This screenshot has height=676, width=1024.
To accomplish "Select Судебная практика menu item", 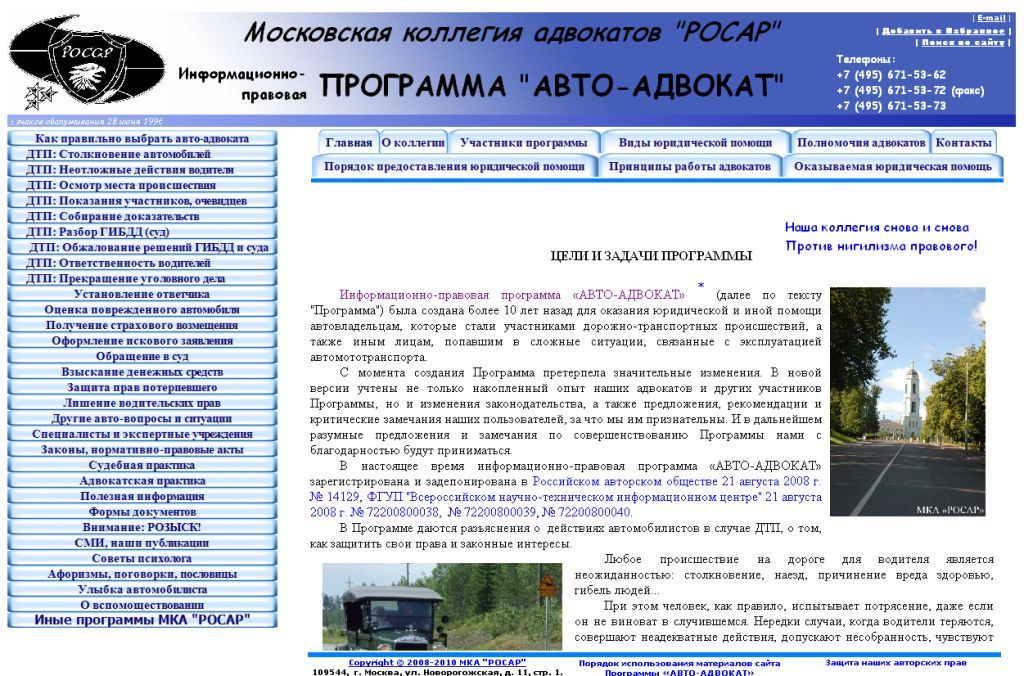I will 142,466.
